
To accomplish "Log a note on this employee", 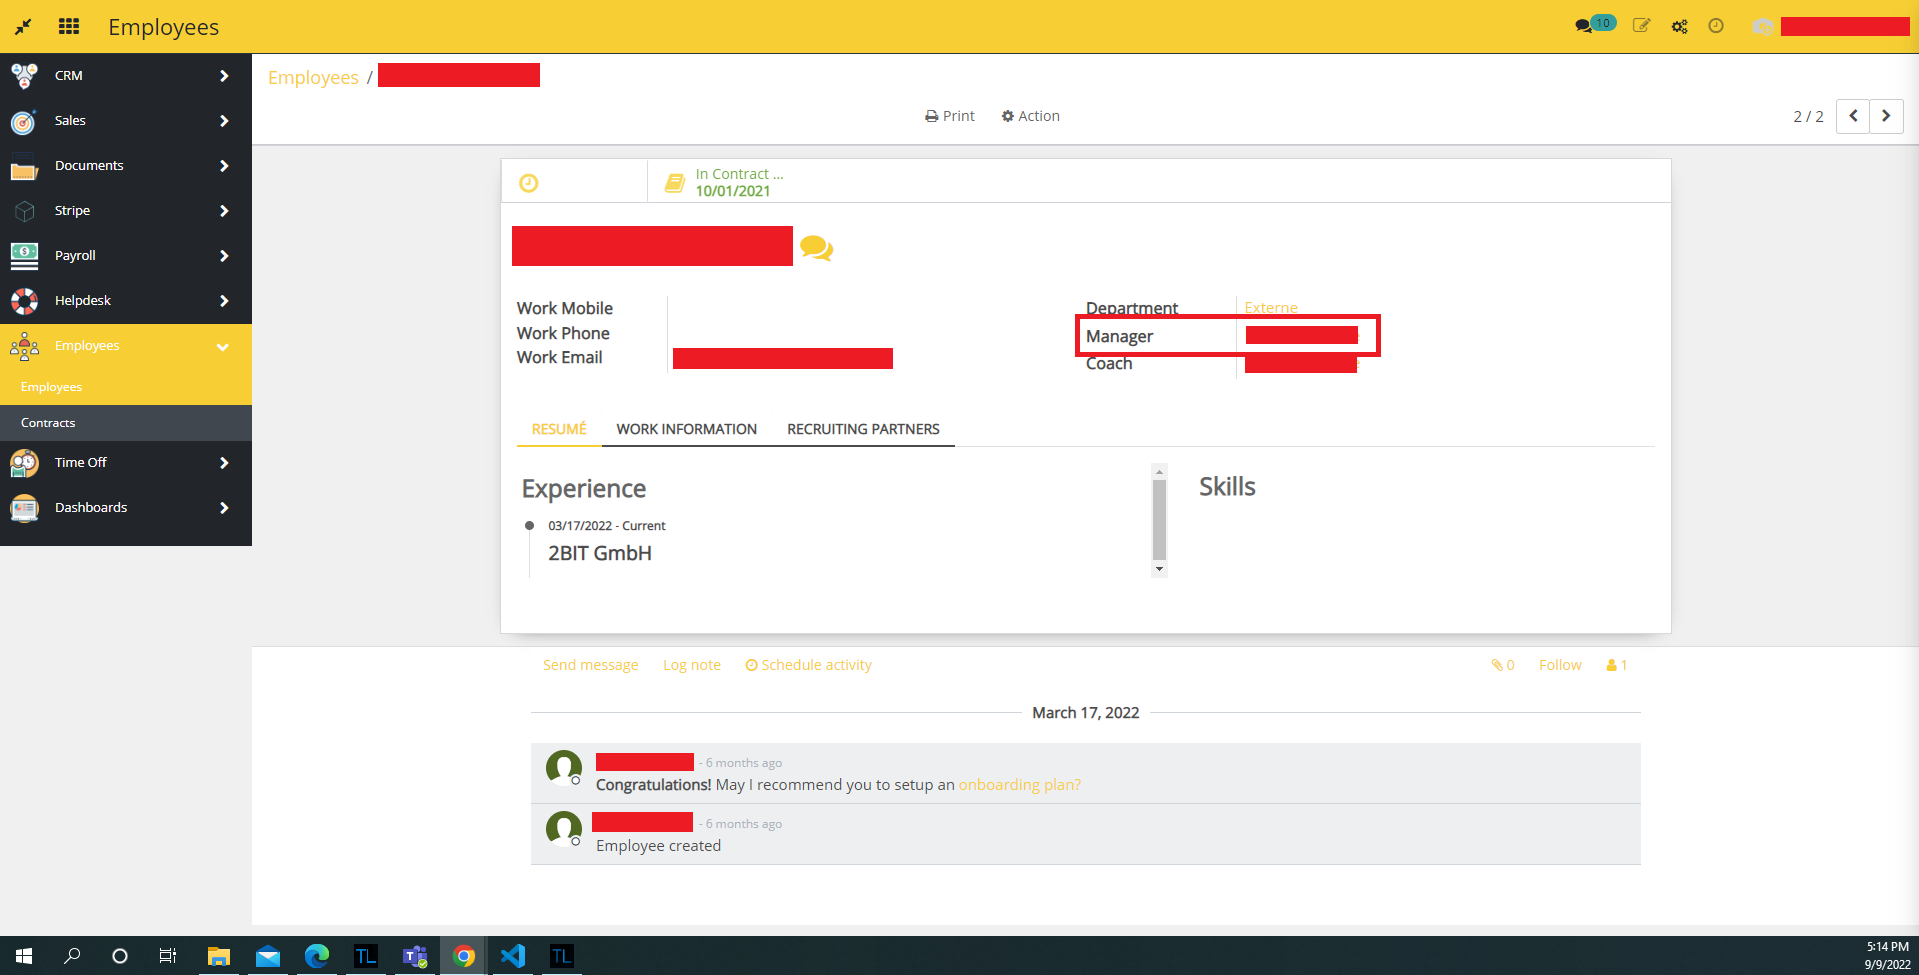I will point(691,664).
